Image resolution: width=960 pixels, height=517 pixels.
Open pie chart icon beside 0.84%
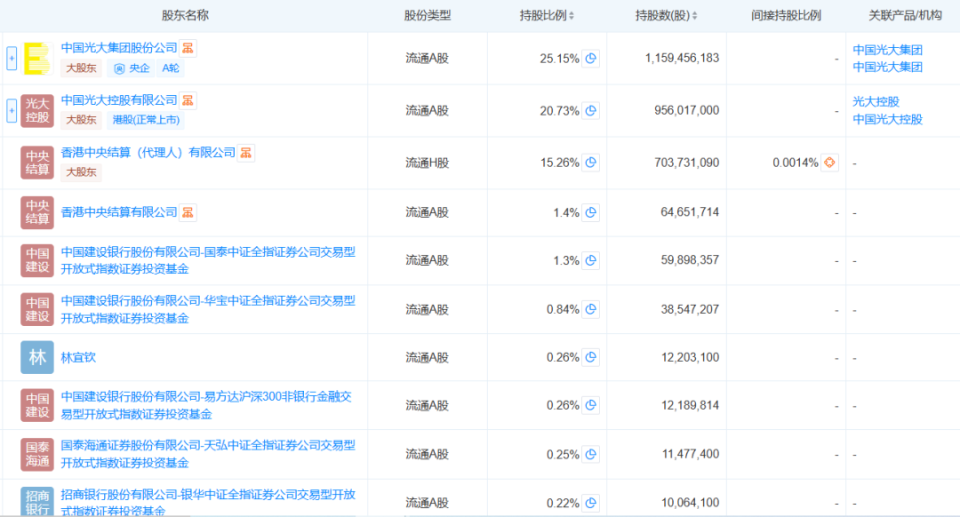click(591, 309)
